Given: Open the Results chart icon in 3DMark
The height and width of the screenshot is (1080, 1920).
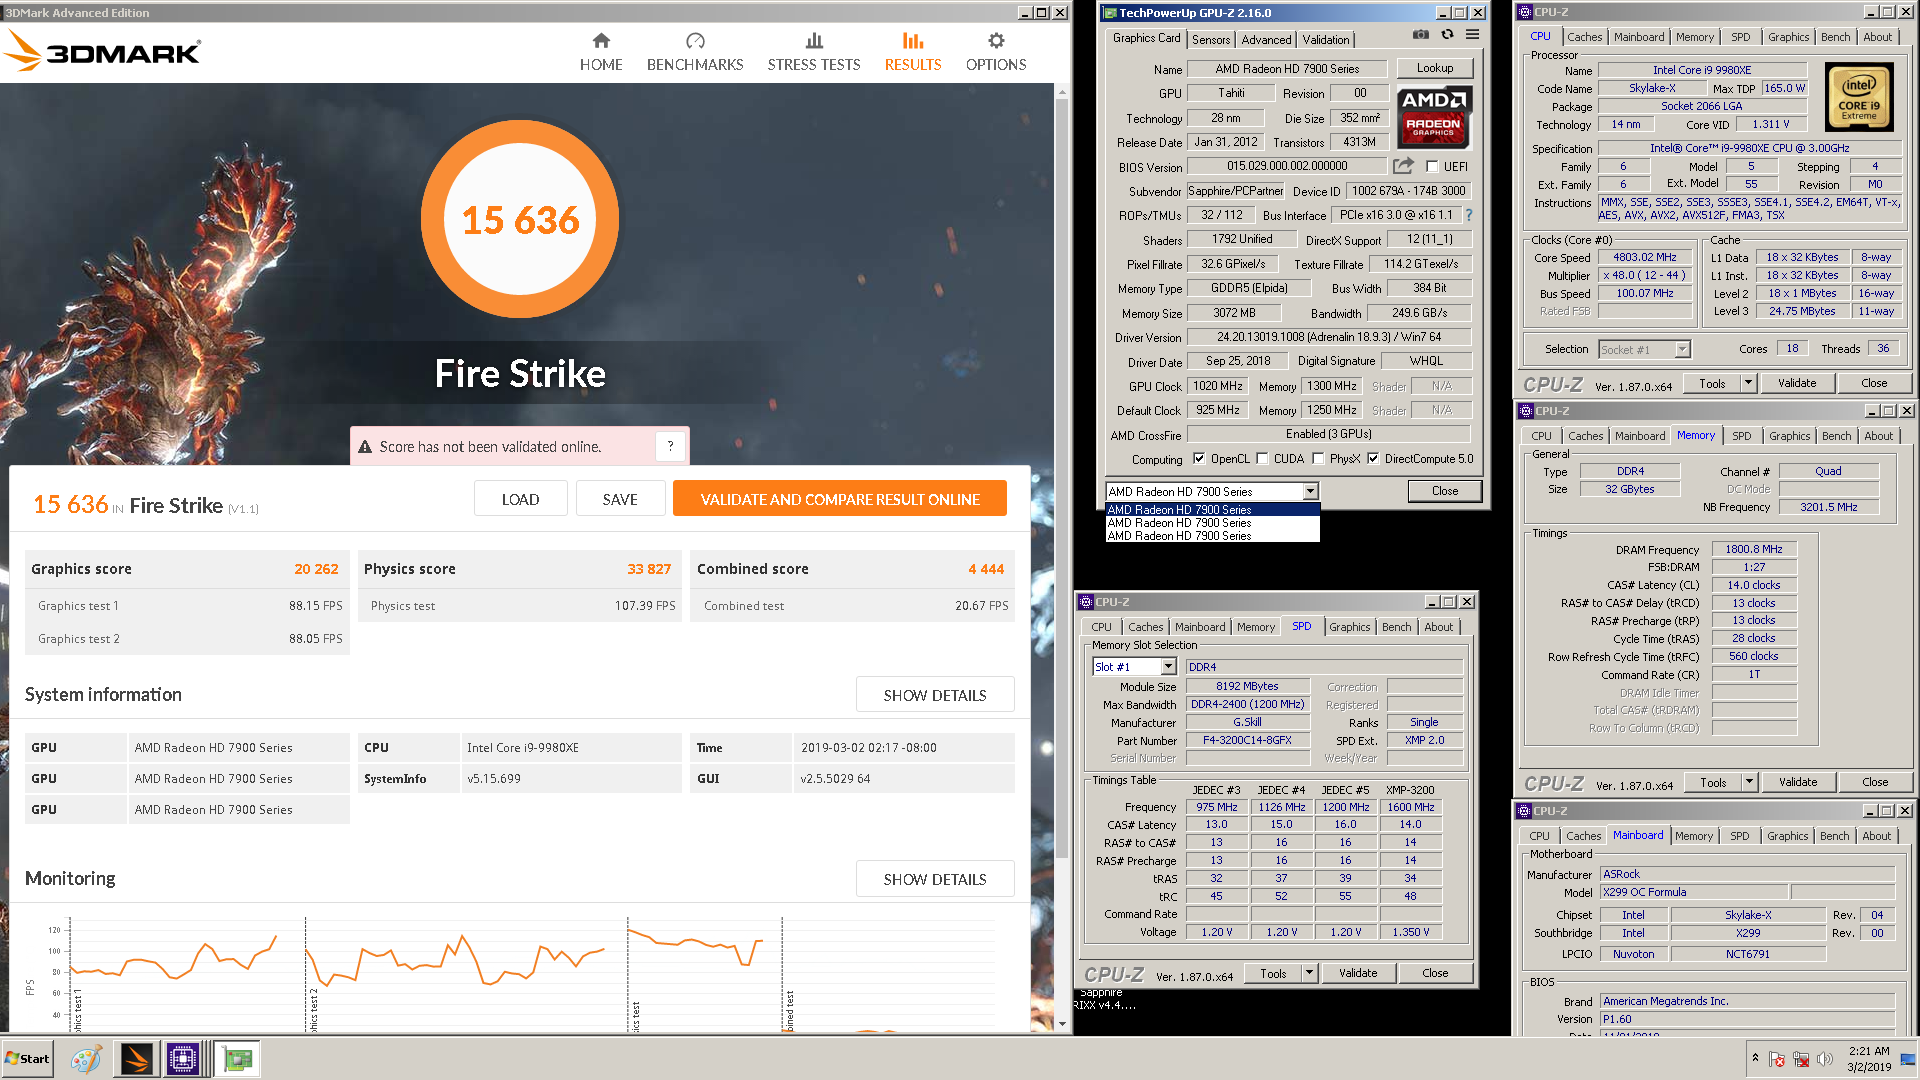Looking at the screenshot, I should (913, 41).
